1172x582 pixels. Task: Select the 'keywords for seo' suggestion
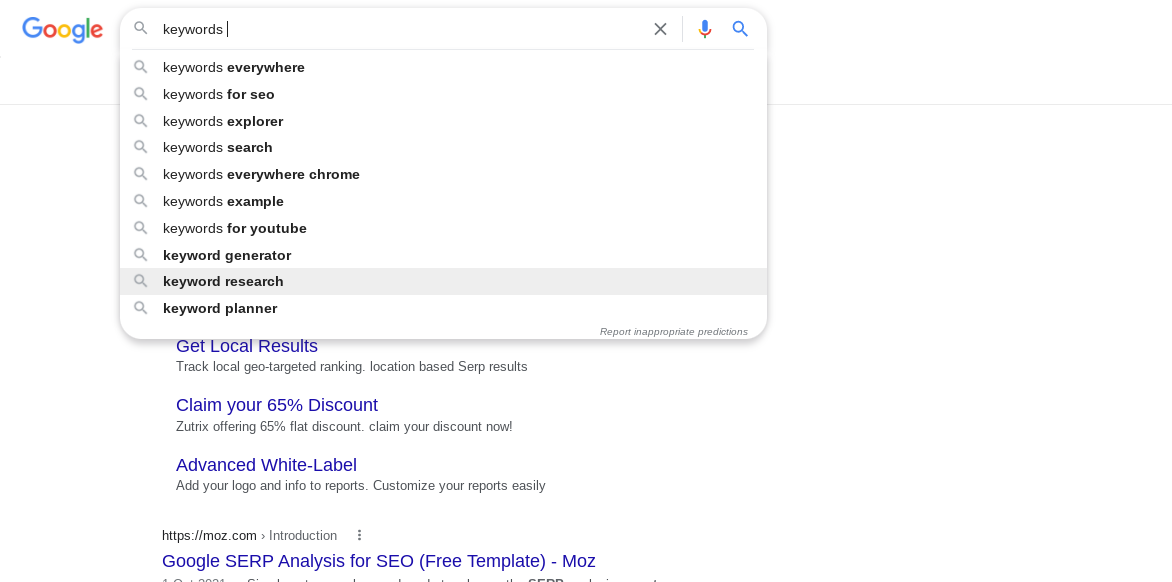443,94
